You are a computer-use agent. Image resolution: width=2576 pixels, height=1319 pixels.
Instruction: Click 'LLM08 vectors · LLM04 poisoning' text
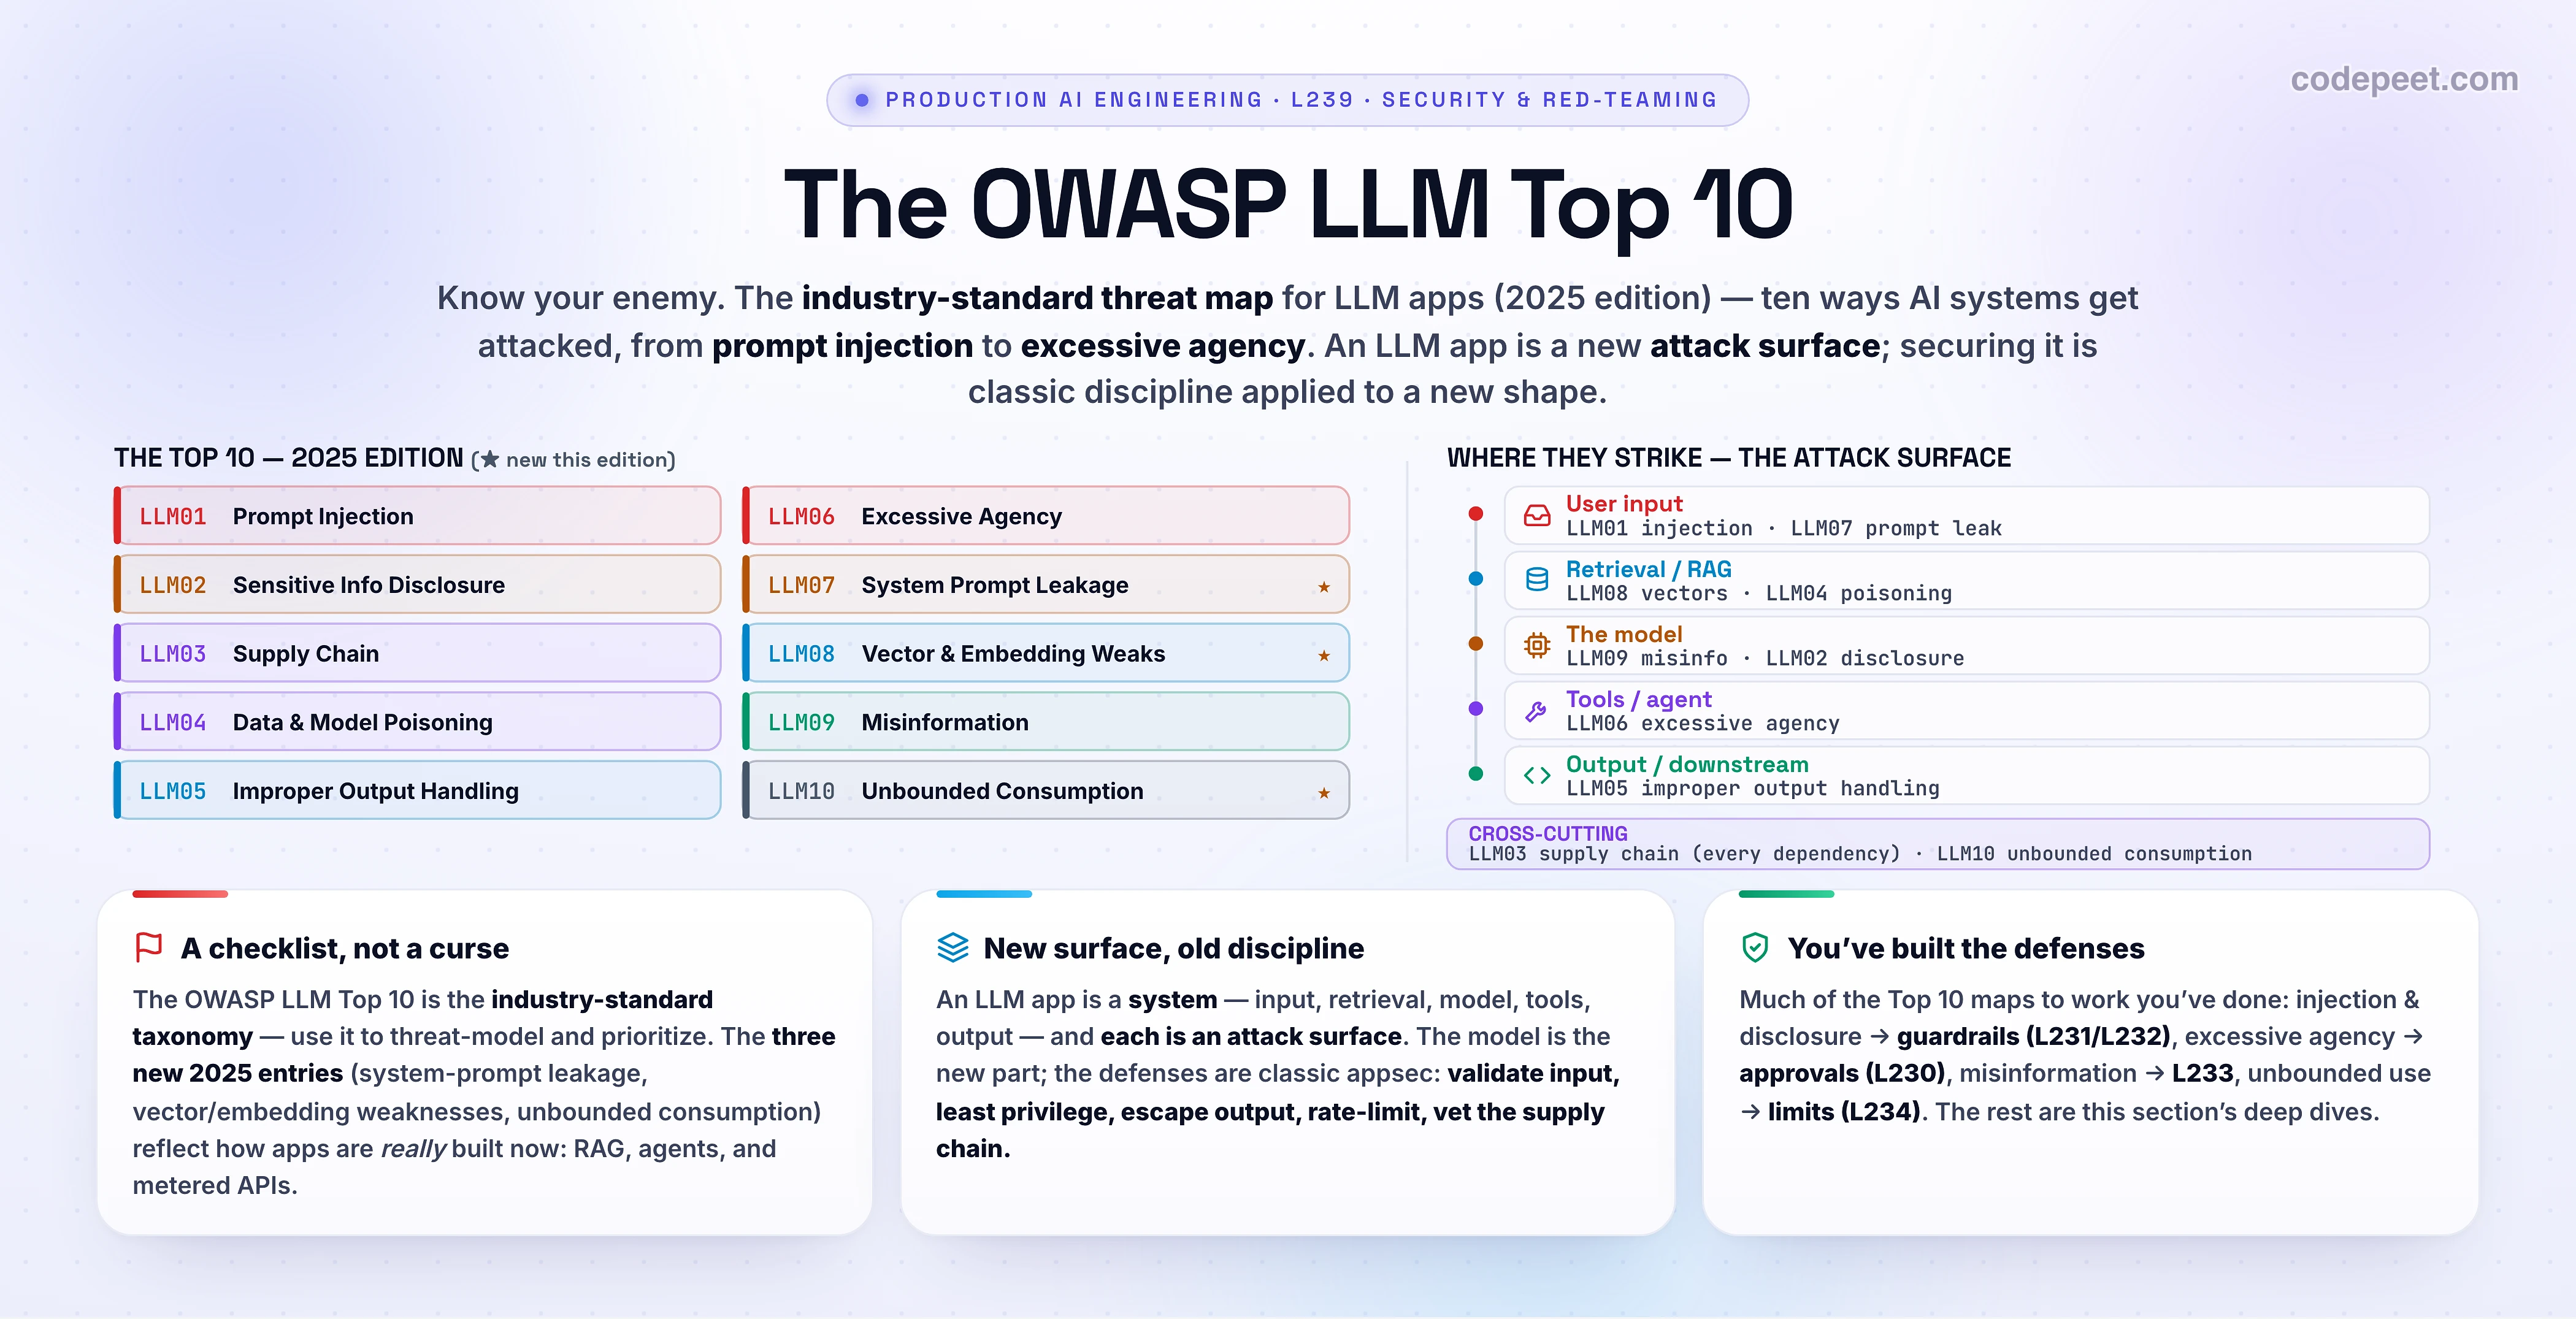(x=1759, y=593)
